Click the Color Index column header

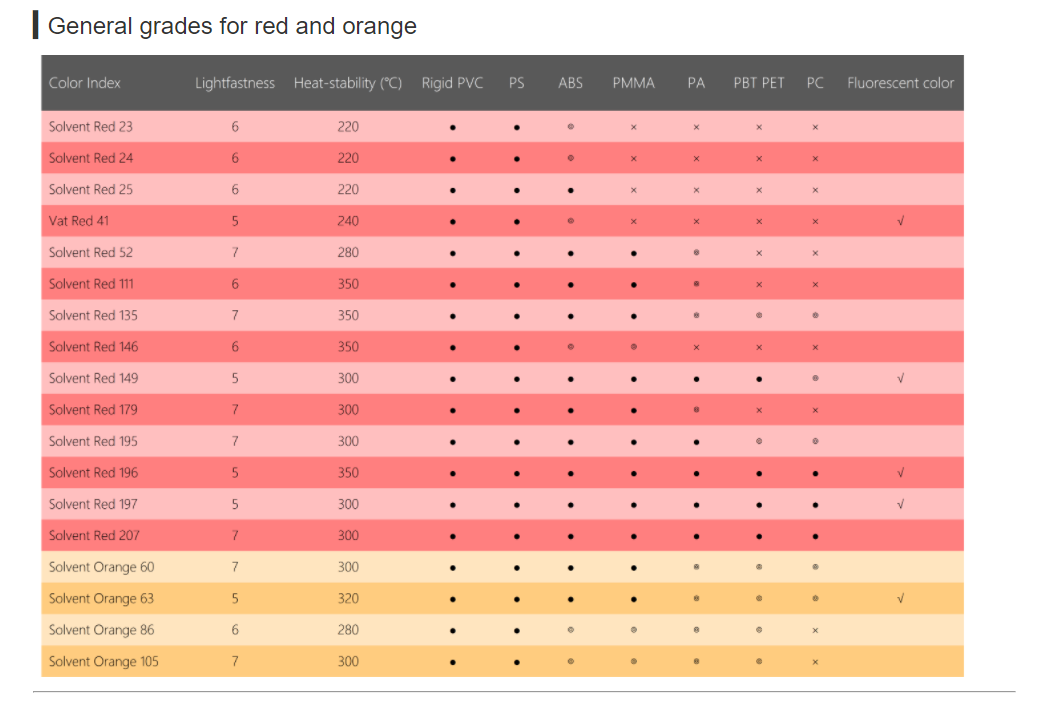85,83
